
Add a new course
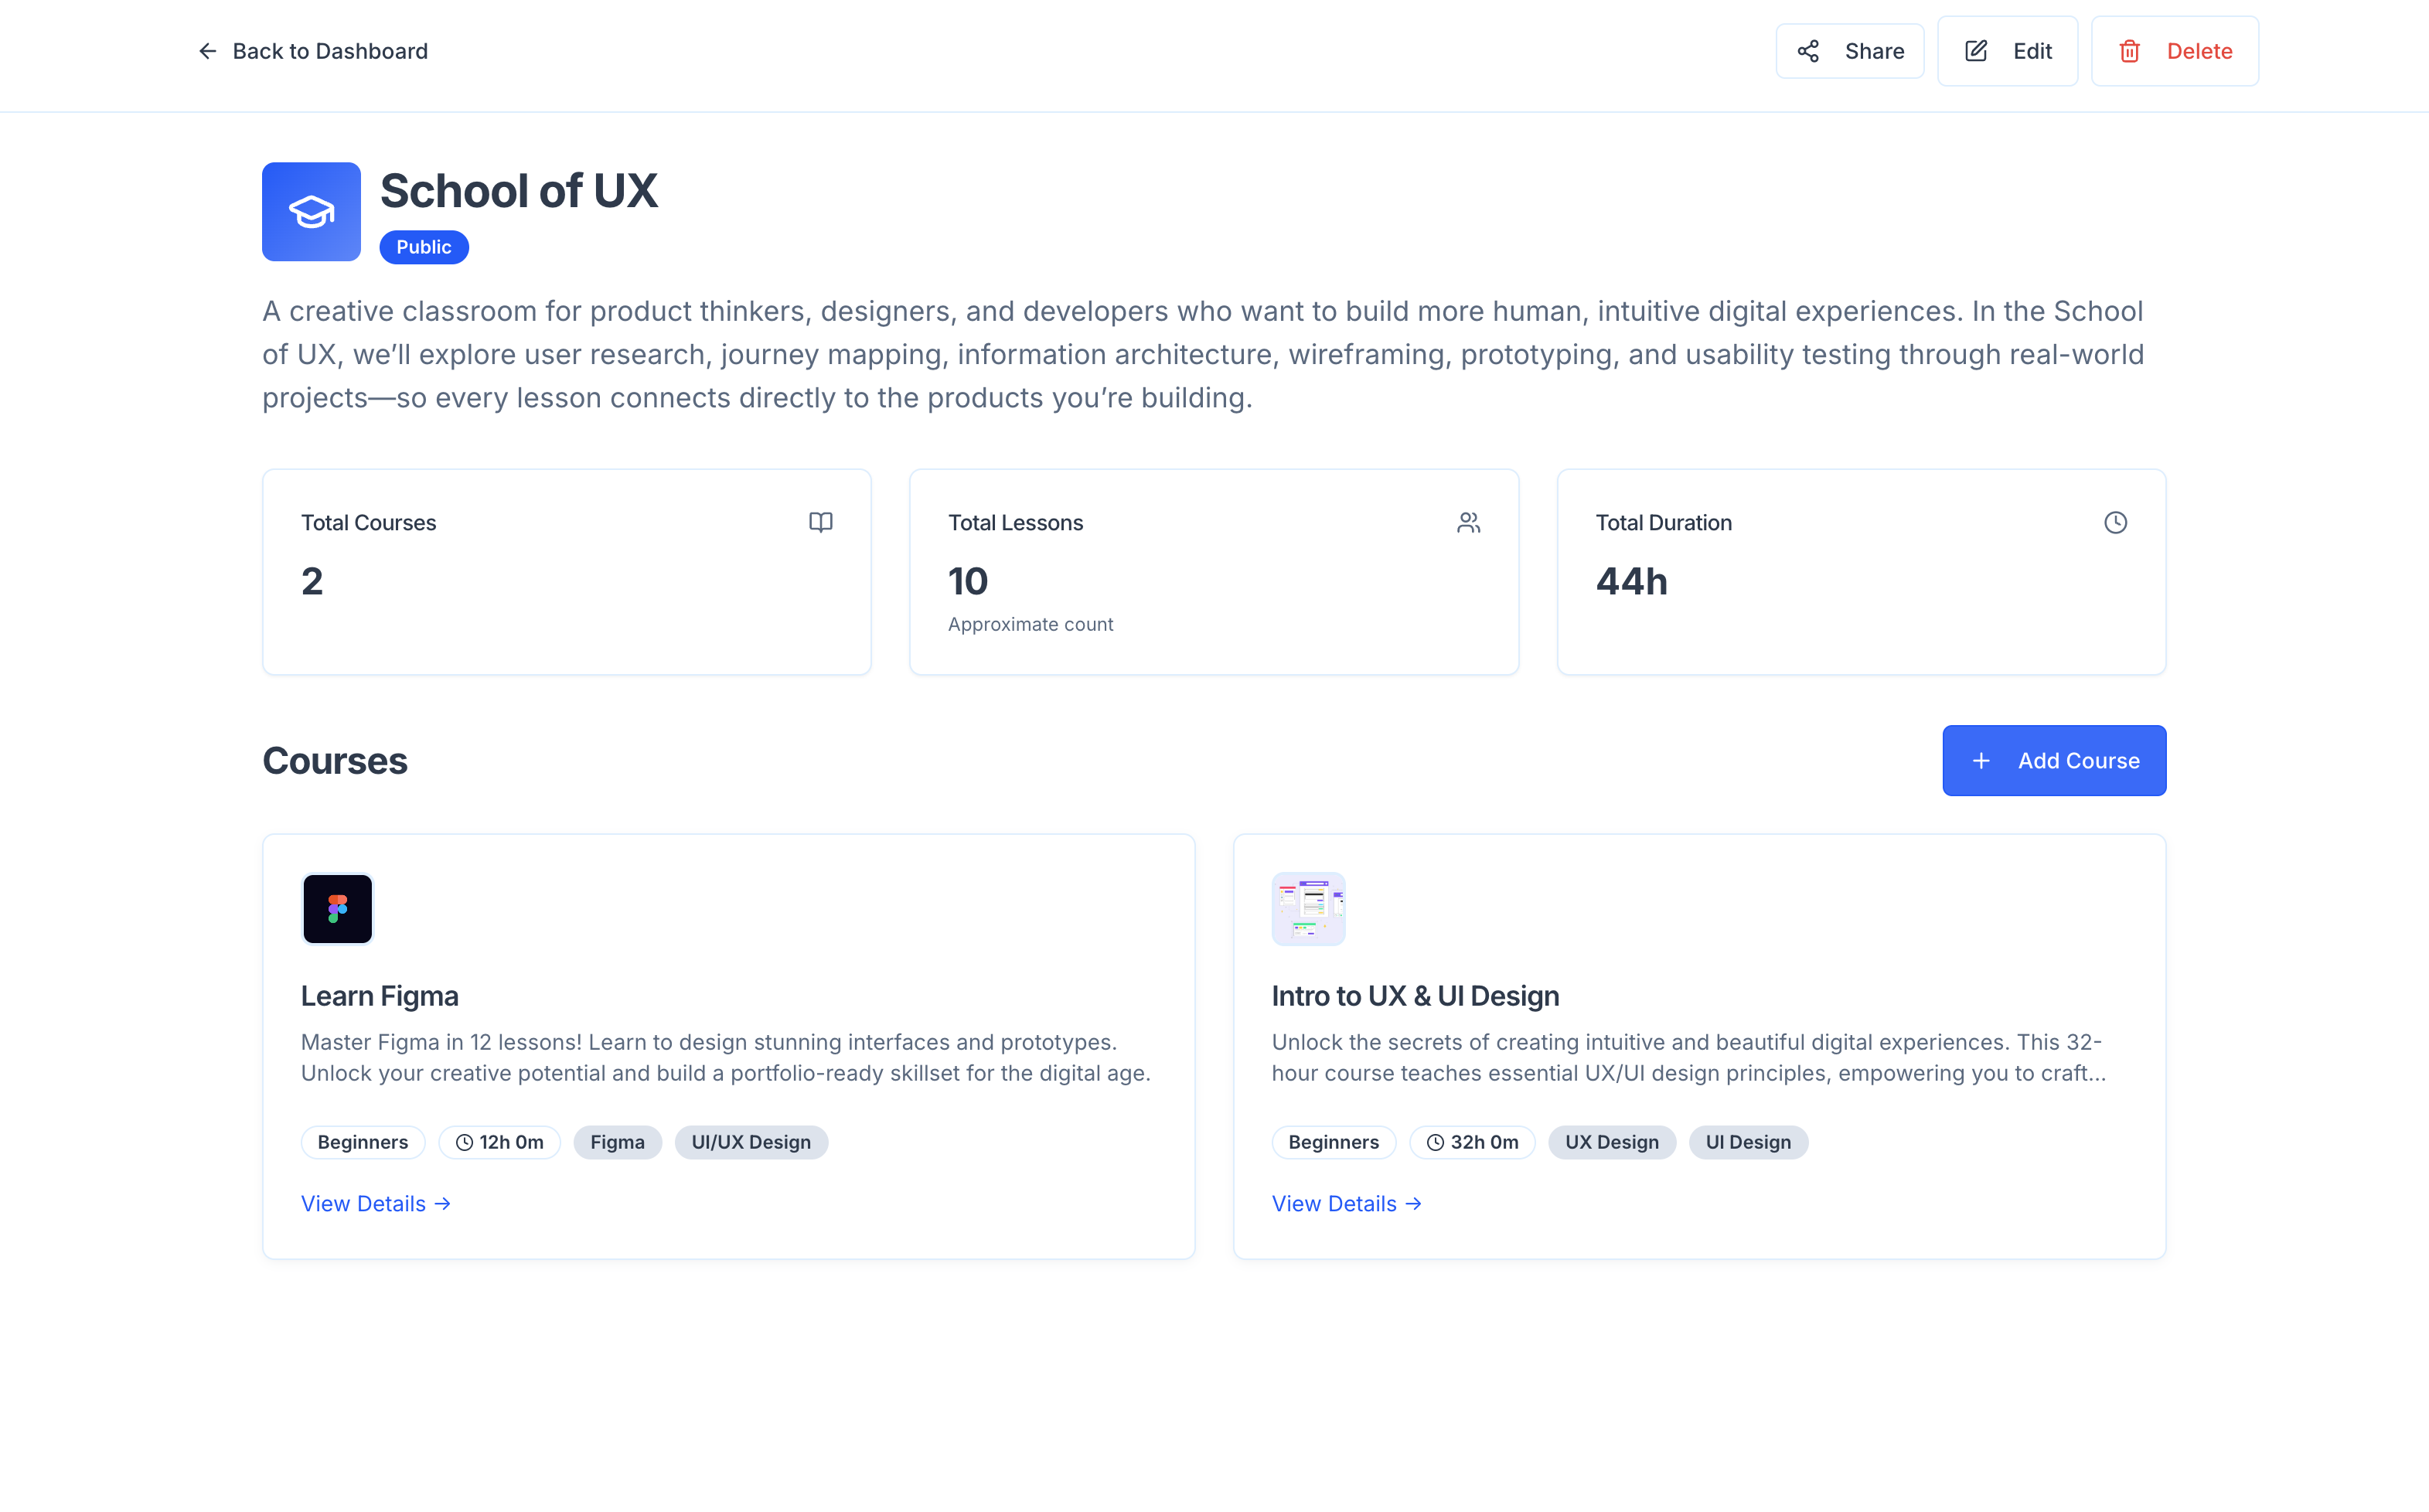(x=2053, y=760)
